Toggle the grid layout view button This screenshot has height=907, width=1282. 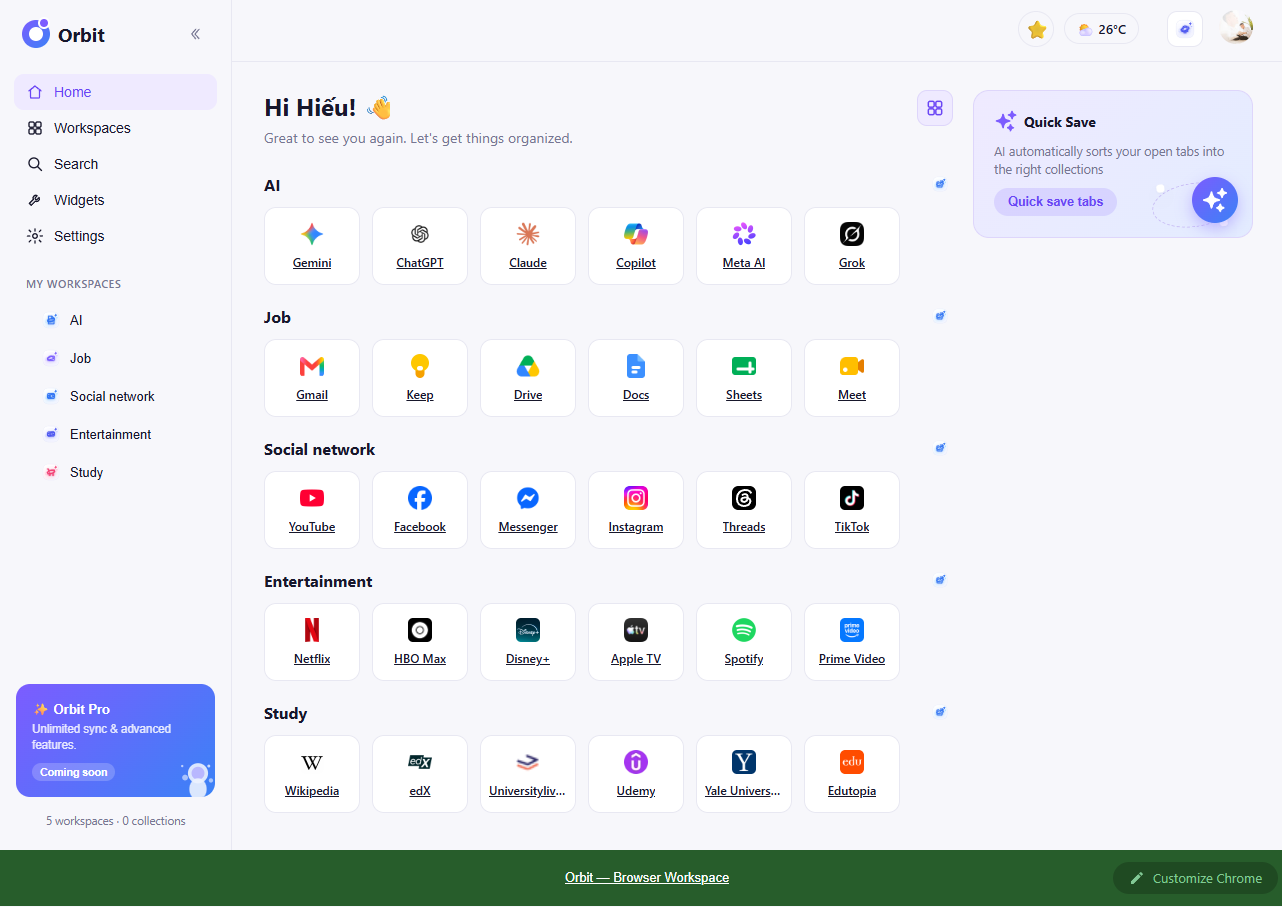click(x=935, y=108)
